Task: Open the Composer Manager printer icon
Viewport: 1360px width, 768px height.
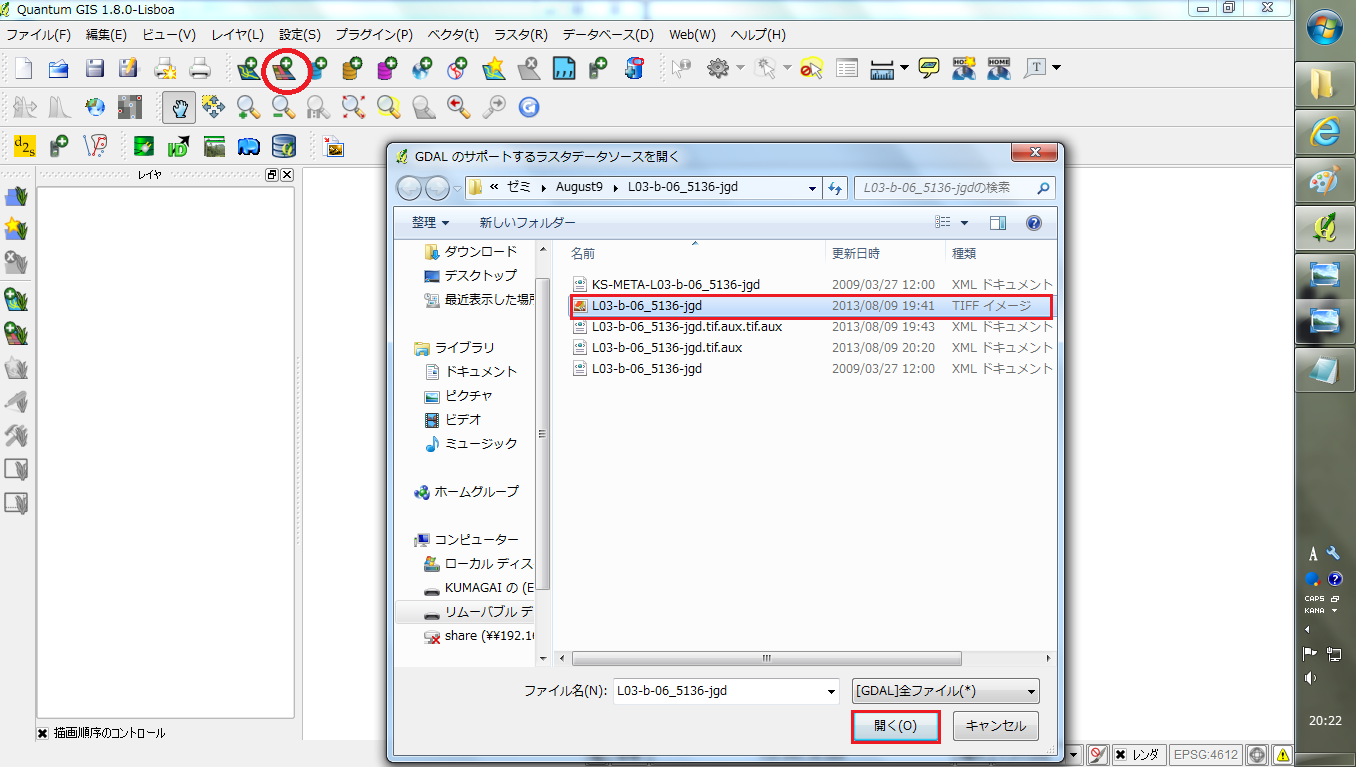Action: (x=200, y=69)
